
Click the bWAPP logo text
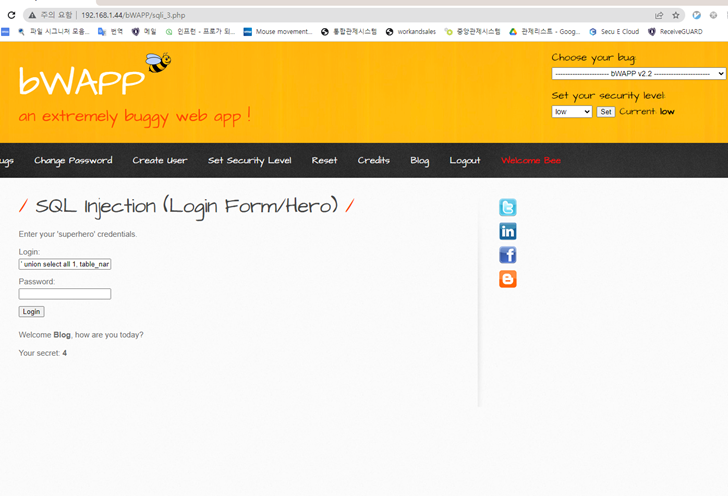pos(82,80)
